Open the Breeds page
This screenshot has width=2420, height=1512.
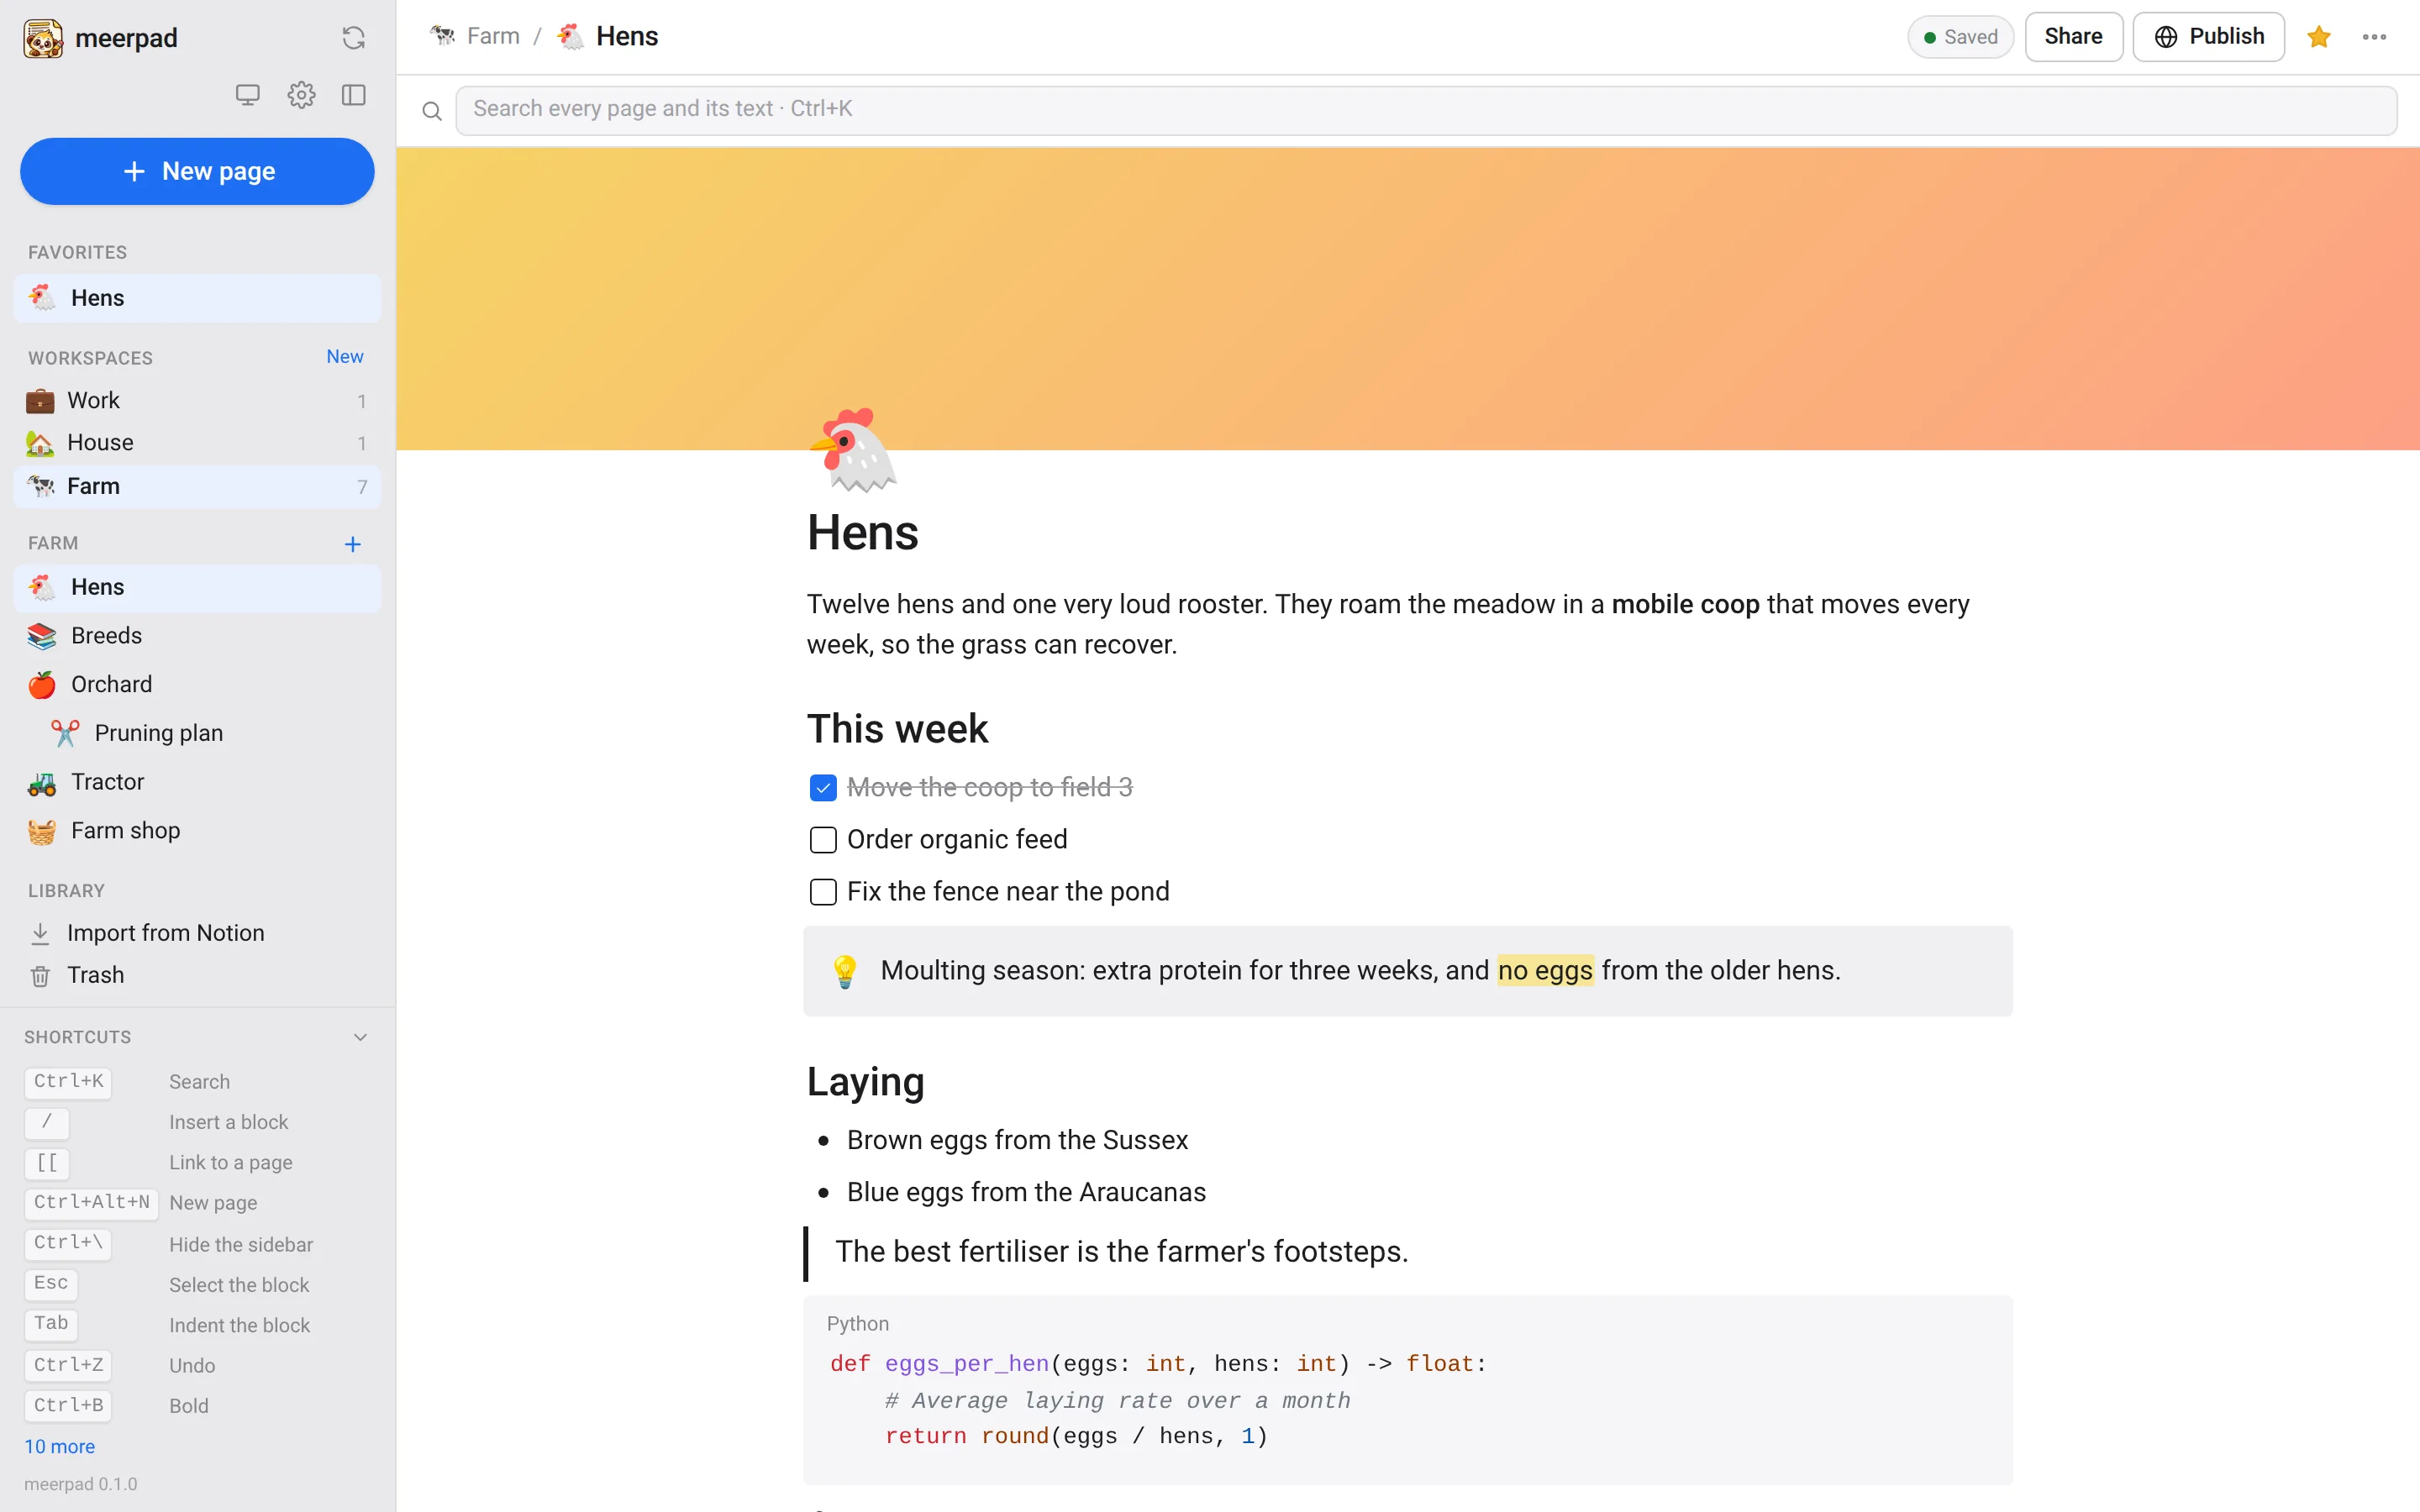click(197, 636)
